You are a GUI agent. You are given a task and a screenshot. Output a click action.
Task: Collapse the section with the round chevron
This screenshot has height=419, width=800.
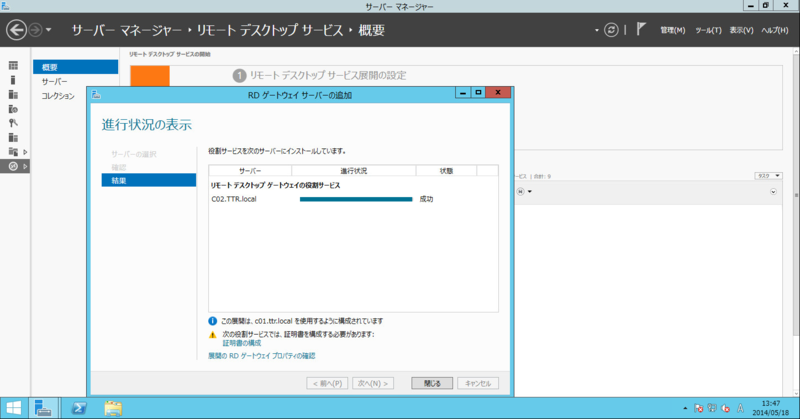(x=773, y=192)
